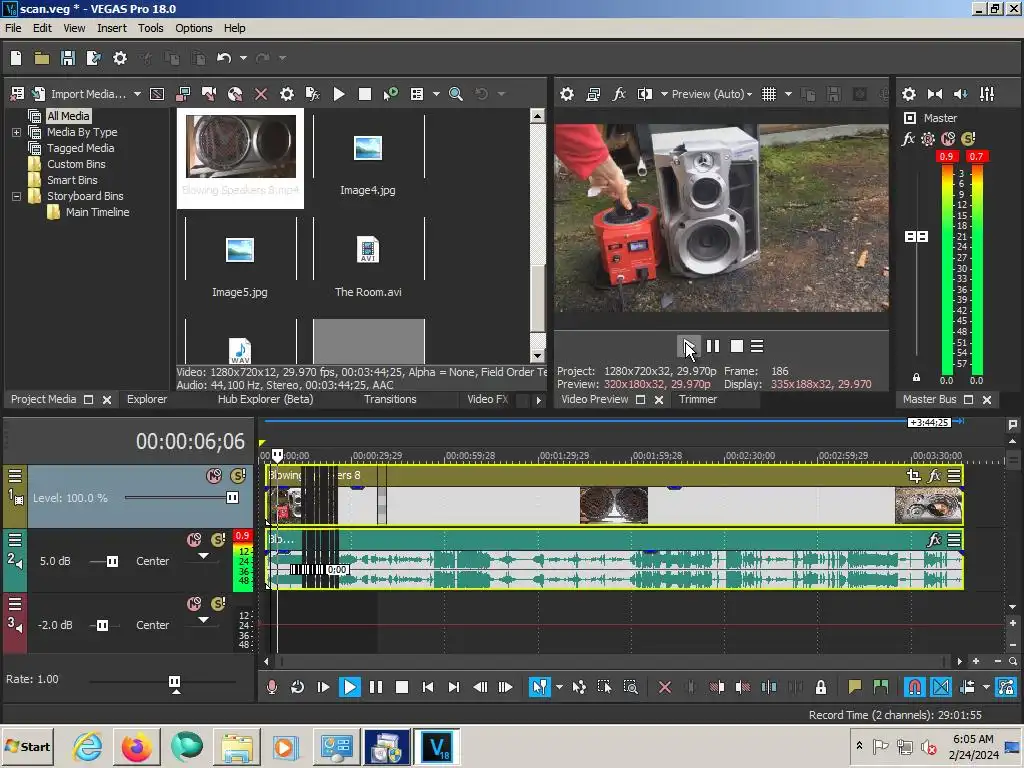1024x768 pixels.
Task: Click the record microphone button in transport bar
Action: point(271,687)
